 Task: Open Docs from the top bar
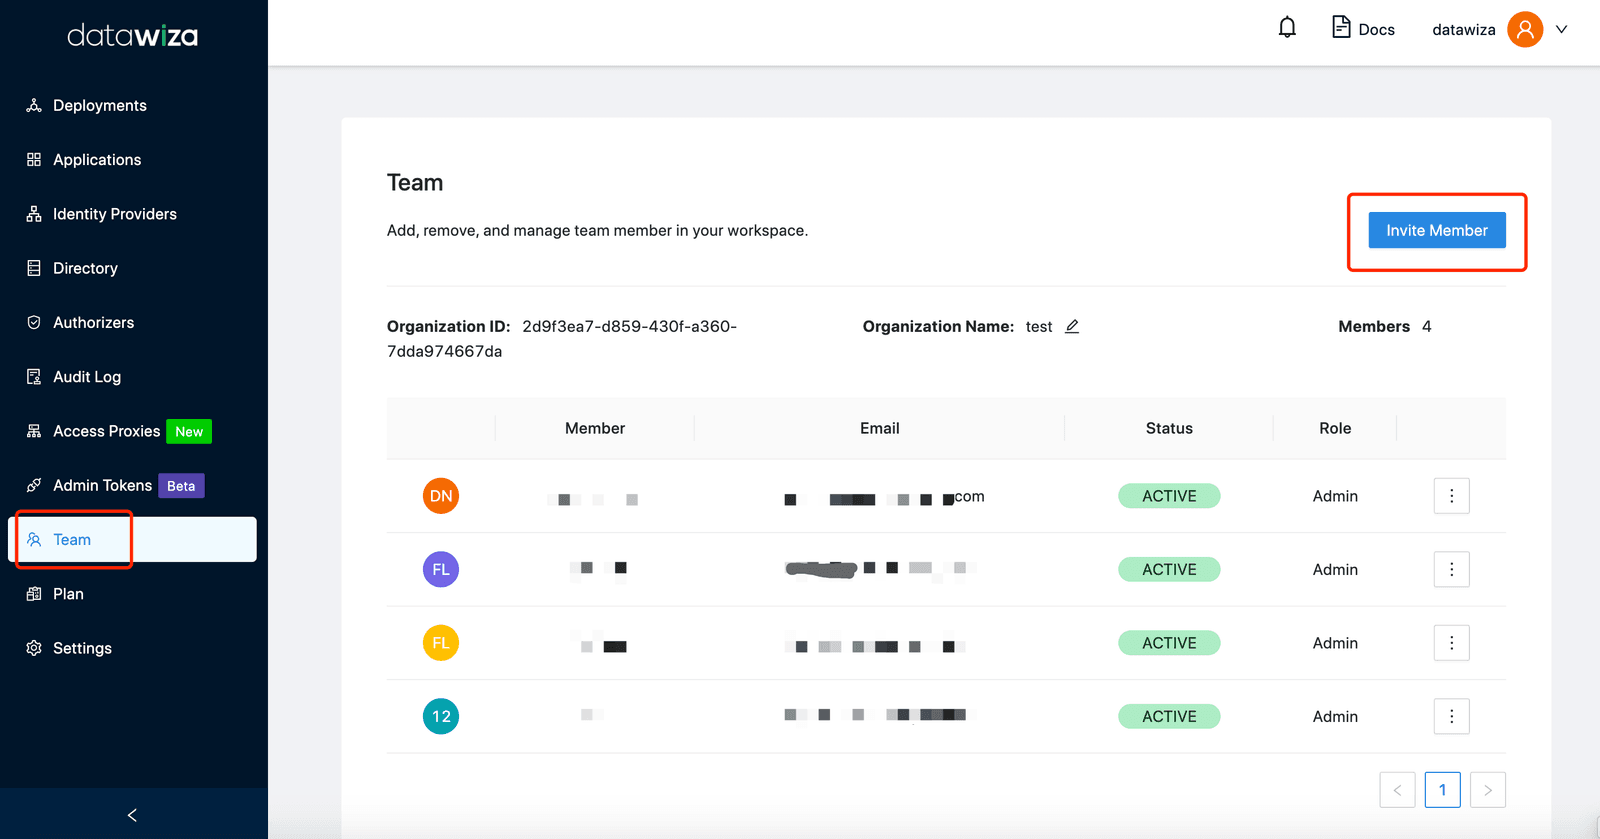[1363, 29]
